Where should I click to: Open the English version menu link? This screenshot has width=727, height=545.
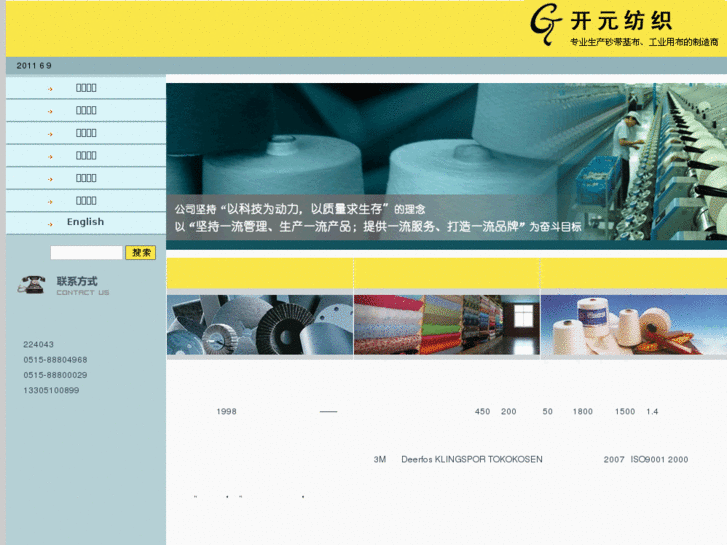(85, 222)
